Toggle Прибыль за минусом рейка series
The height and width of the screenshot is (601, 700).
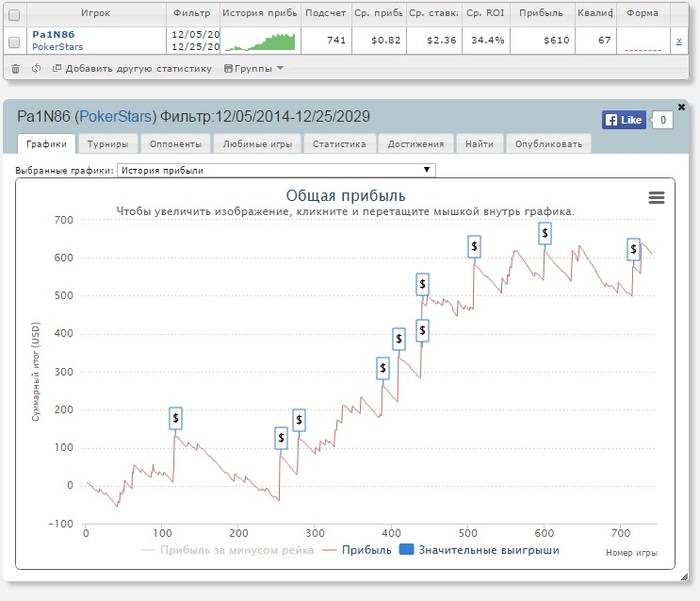[x=227, y=550]
